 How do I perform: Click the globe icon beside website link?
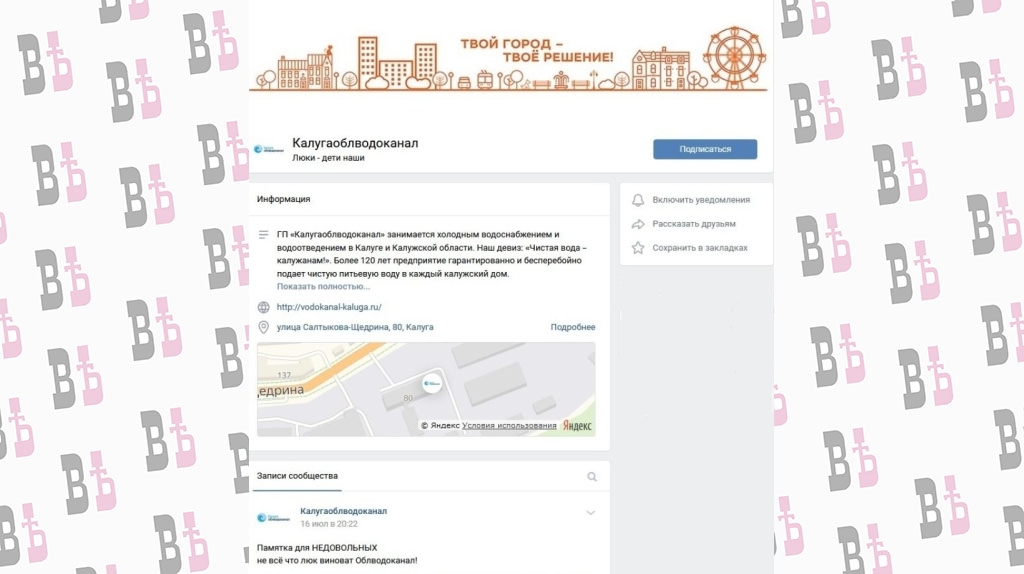tap(263, 307)
